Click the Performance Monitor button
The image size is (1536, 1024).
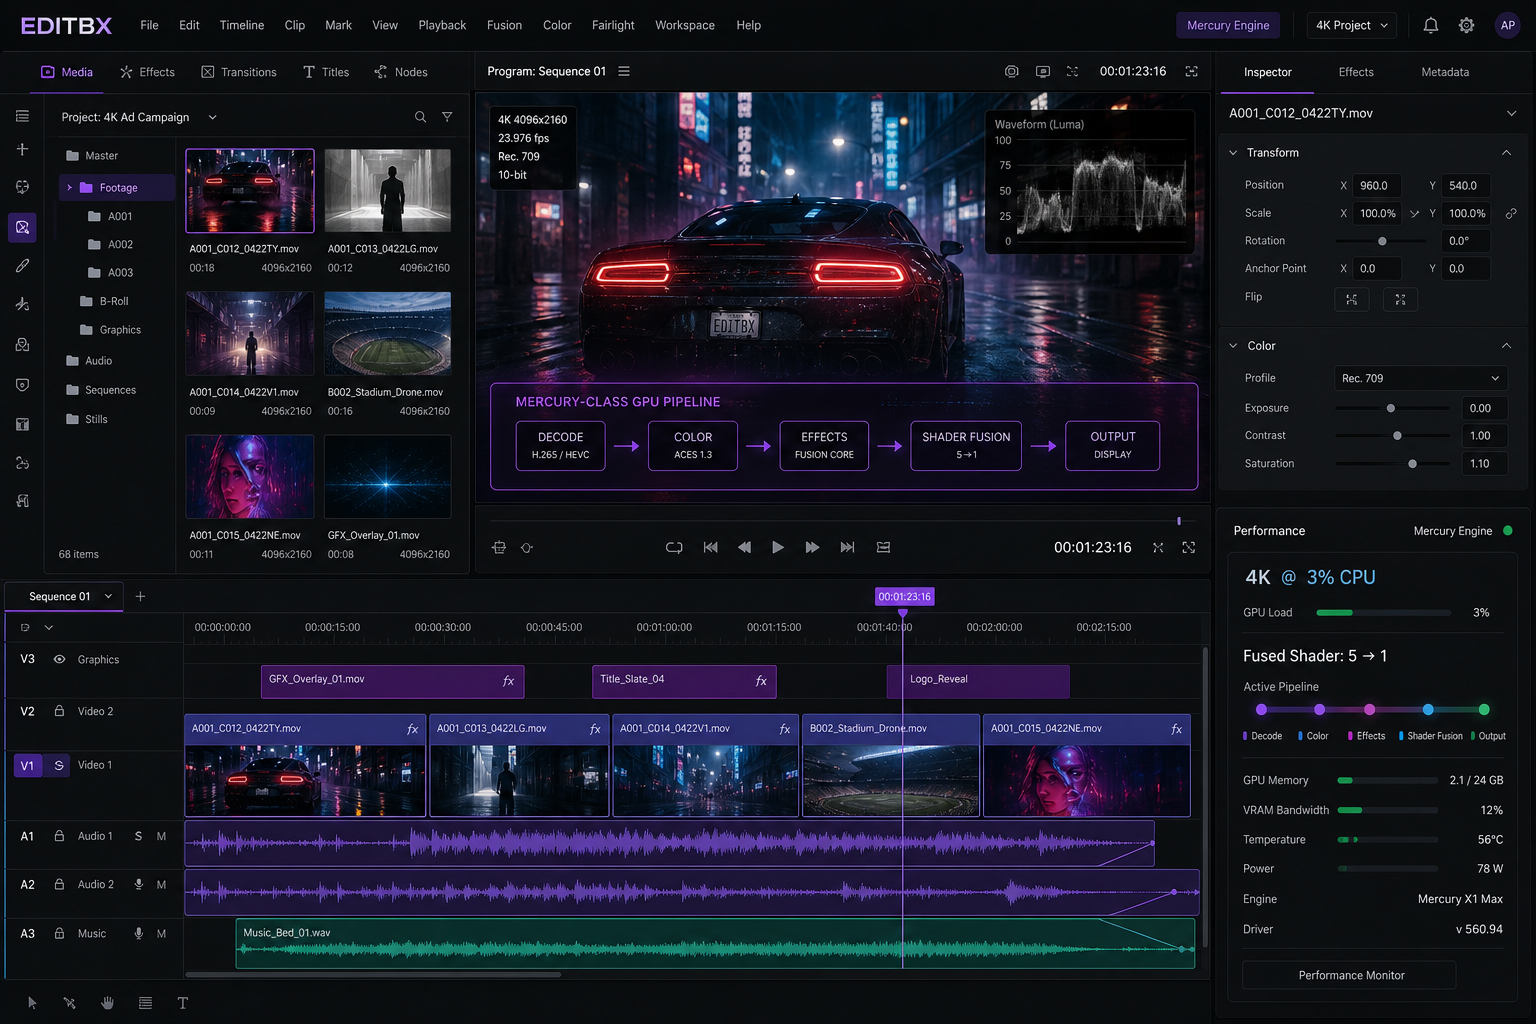(1350, 975)
